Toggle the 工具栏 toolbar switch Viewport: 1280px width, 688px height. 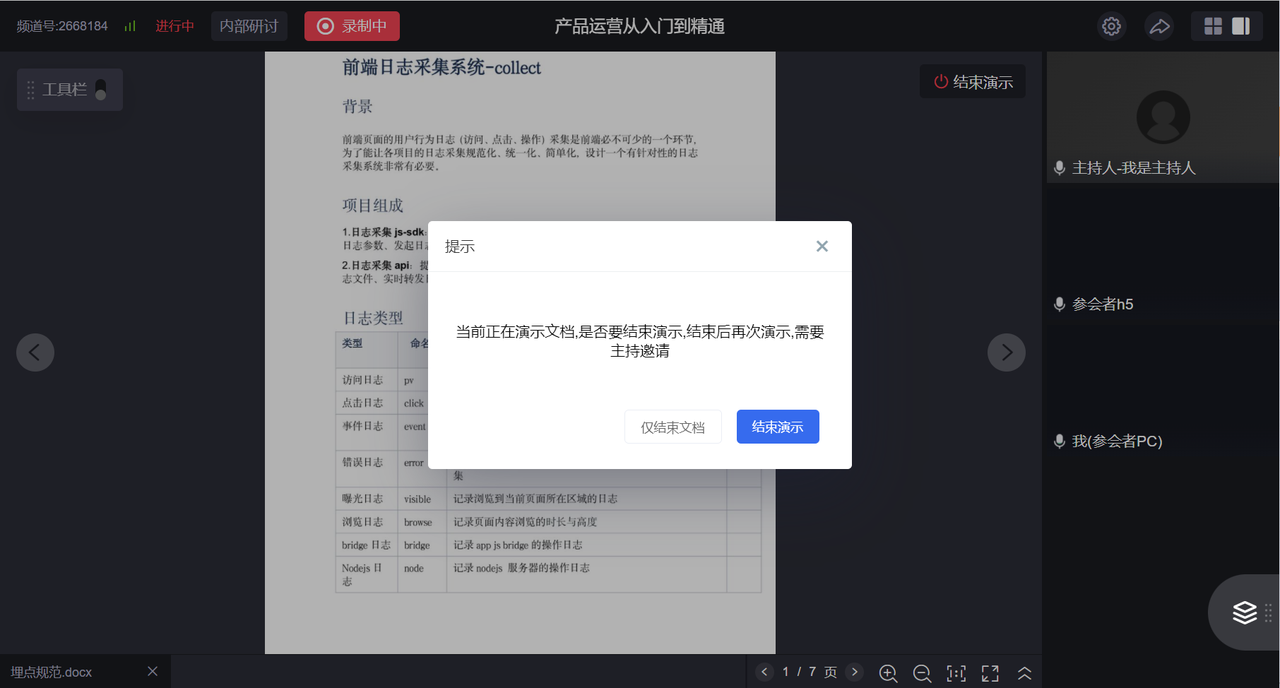pyautogui.click(x=100, y=90)
